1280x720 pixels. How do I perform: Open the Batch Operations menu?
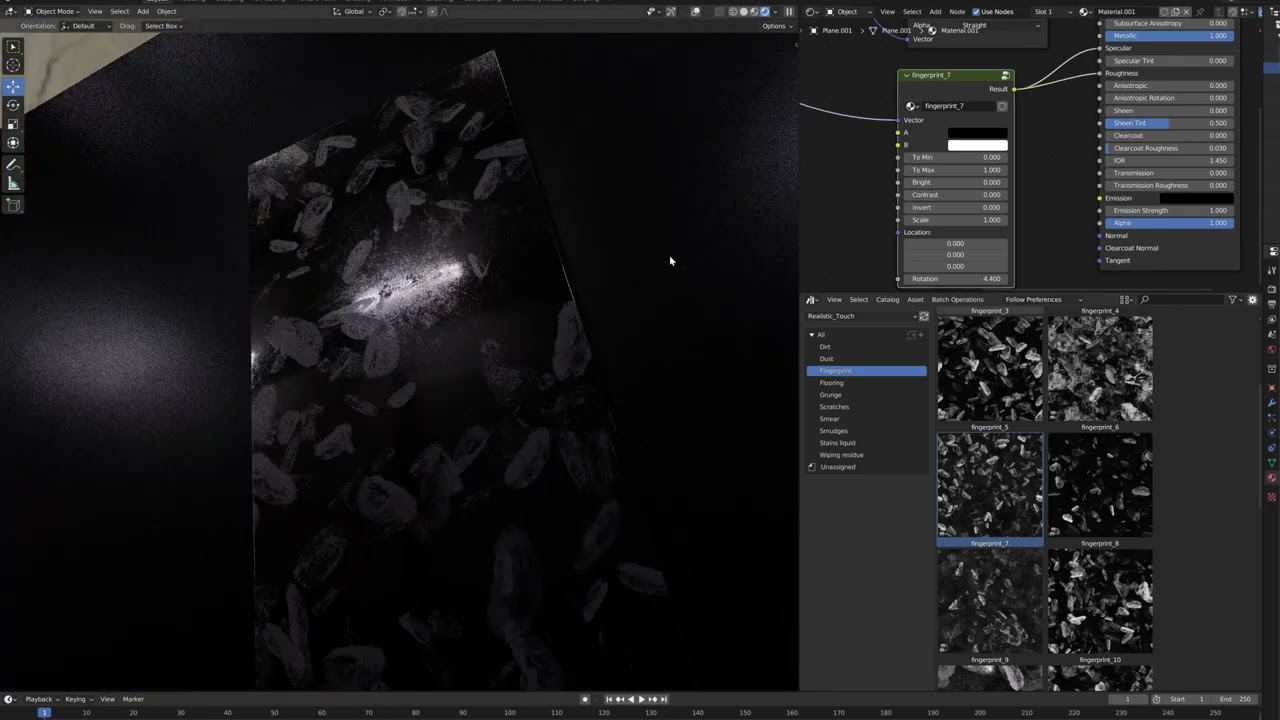(957, 300)
